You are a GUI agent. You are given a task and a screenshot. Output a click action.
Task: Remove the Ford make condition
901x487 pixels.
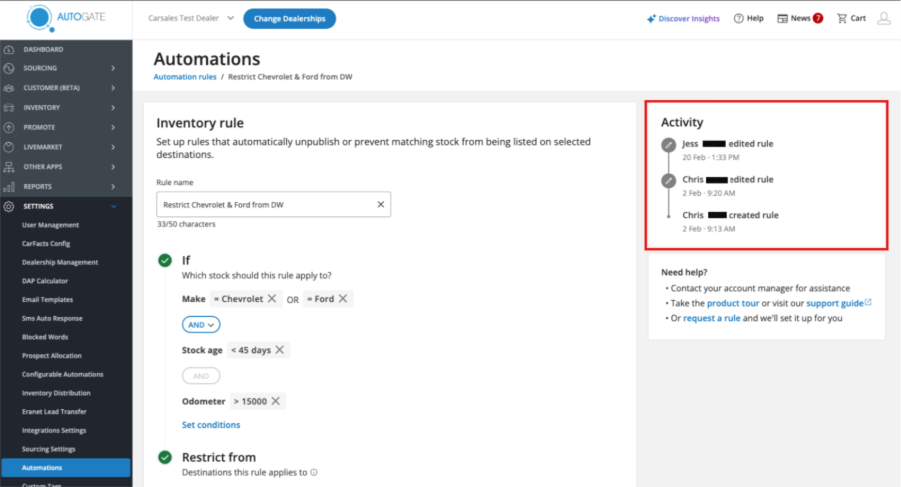[343, 299]
